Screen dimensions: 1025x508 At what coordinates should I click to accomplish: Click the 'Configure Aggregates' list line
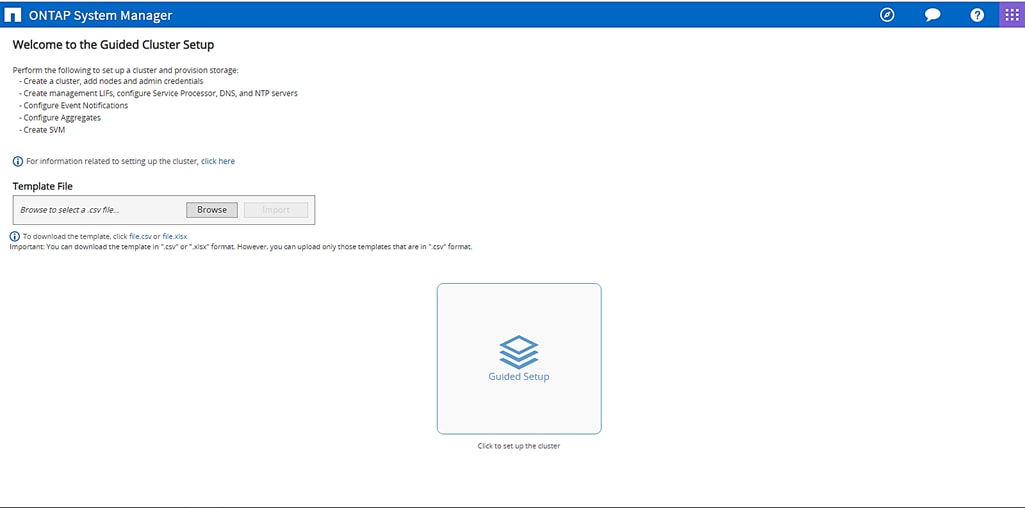(x=60, y=118)
